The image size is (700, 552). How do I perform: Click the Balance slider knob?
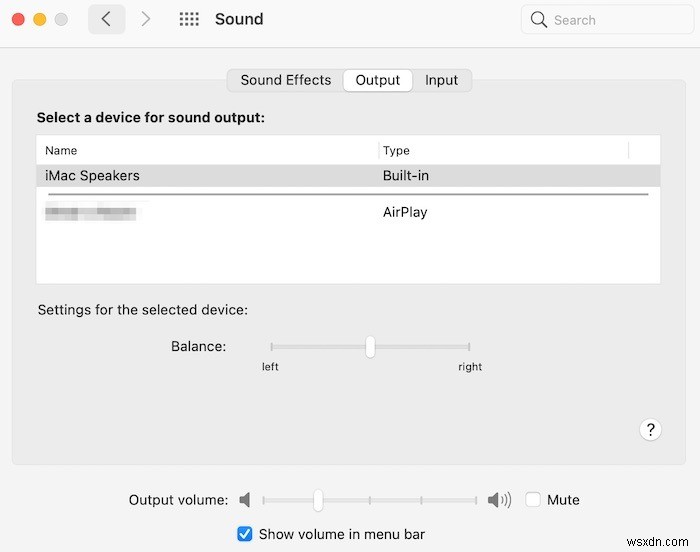[x=370, y=347]
